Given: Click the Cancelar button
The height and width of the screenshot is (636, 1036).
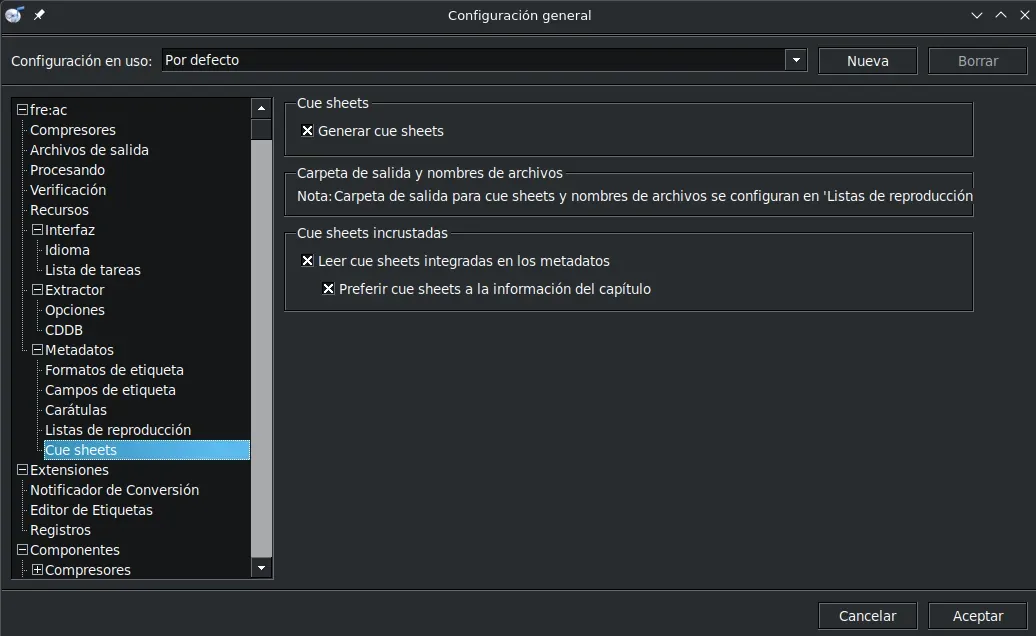Looking at the screenshot, I should click(x=866, y=615).
